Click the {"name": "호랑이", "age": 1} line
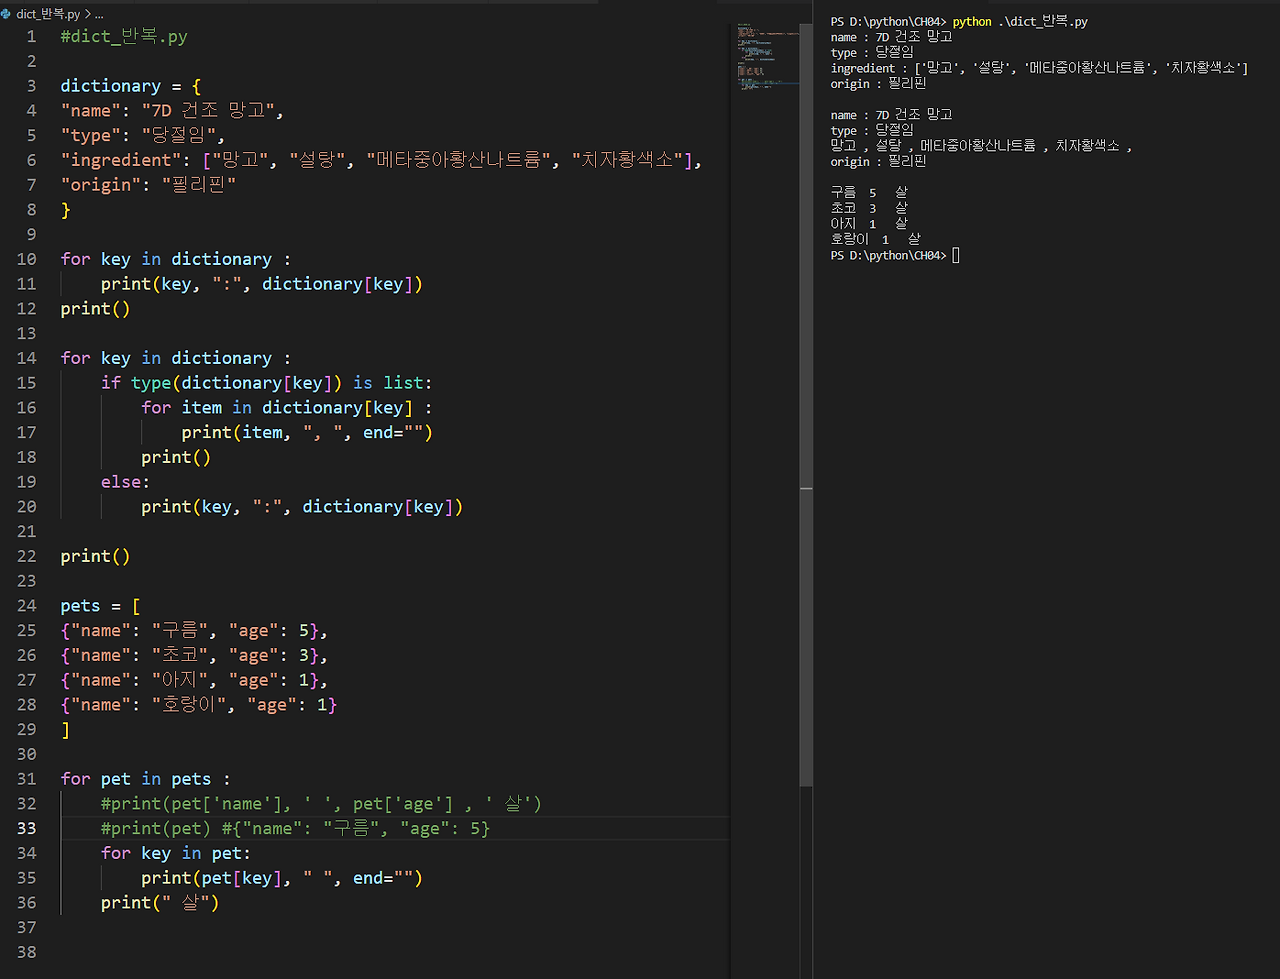This screenshot has height=979, width=1280. coord(199,704)
